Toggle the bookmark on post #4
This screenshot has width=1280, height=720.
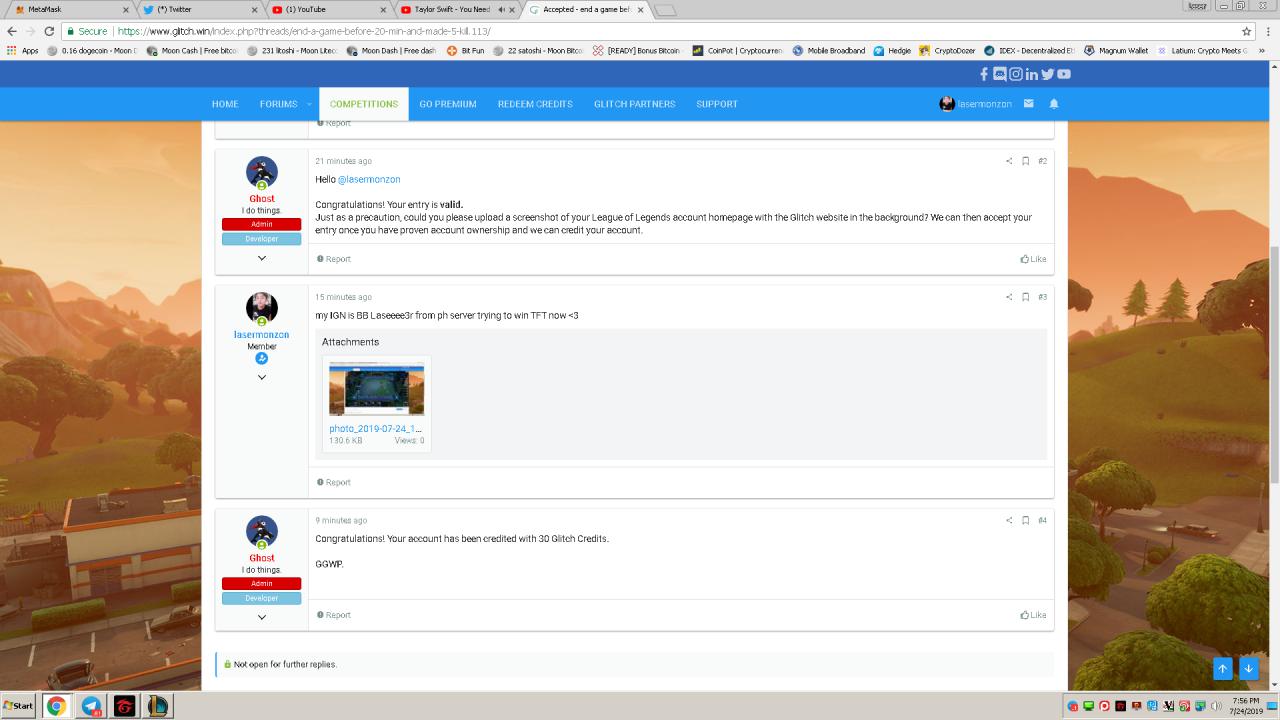[x=1025, y=521]
